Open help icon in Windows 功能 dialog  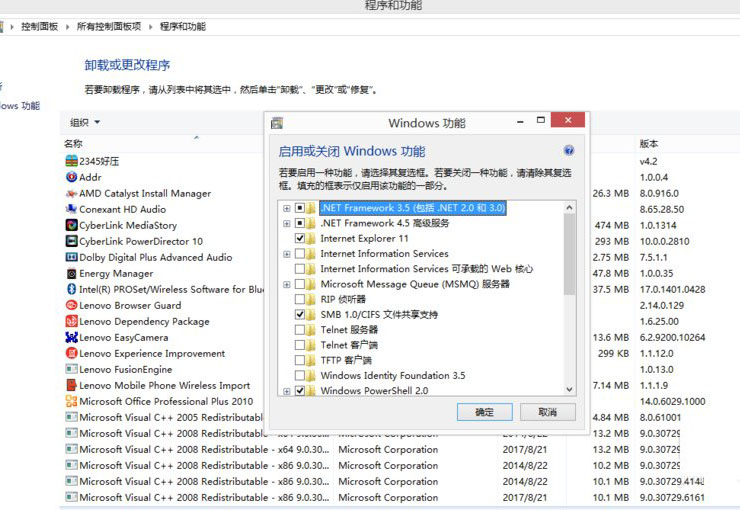[569, 150]
